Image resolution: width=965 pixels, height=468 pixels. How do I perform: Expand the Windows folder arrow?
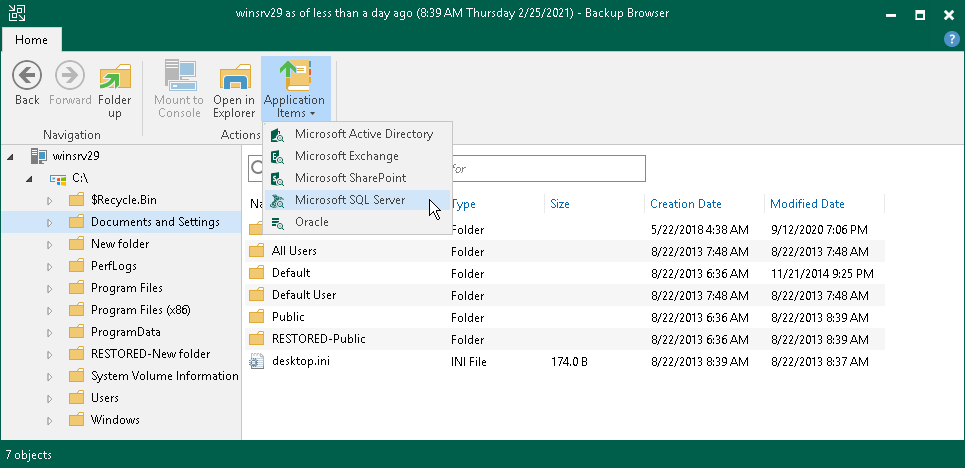click(x=50, y=420)
